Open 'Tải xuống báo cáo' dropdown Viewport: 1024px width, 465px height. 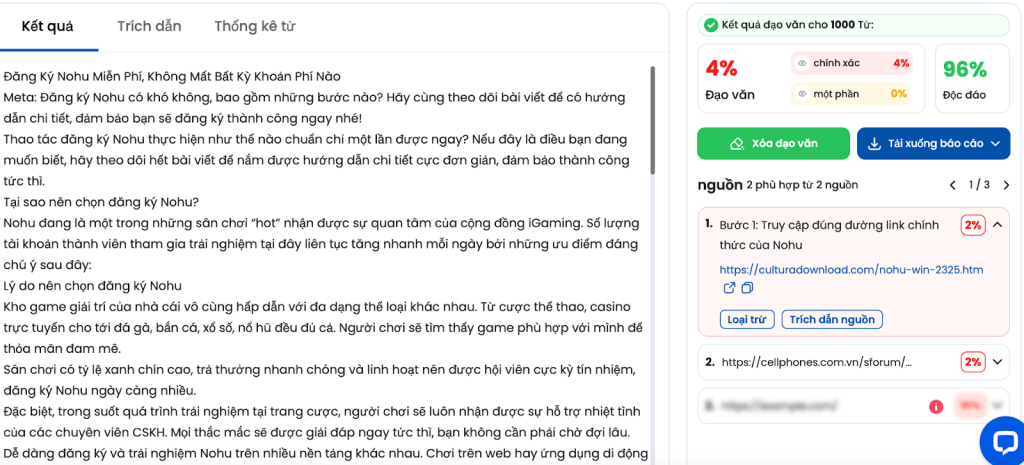pyautogui.click(x=996, y=144)
